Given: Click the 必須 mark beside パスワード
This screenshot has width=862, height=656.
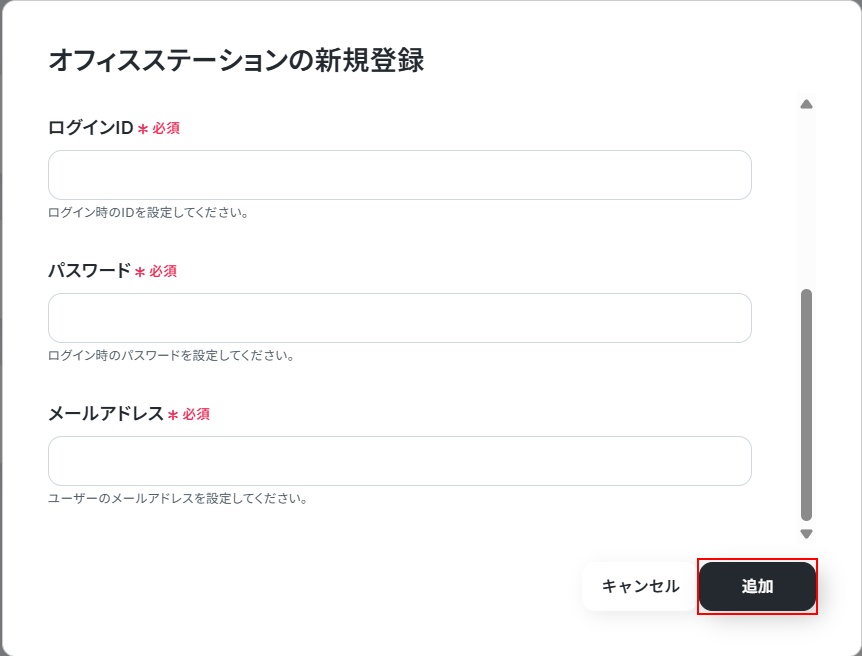Looking at the screenshot, I should pyautogui.click(x=163, y=271).
